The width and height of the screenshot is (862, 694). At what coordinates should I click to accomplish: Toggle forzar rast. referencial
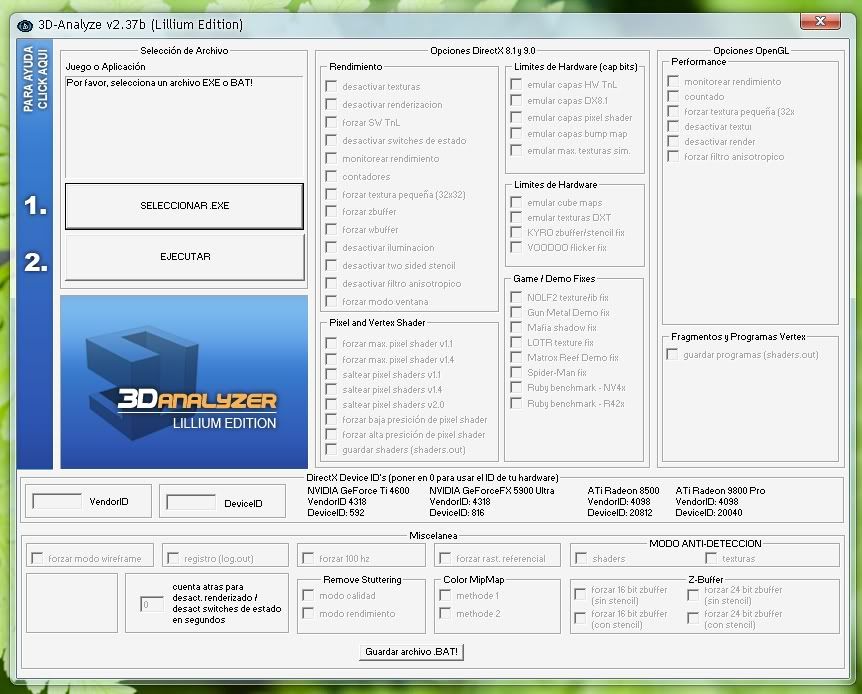pos(445,558)
